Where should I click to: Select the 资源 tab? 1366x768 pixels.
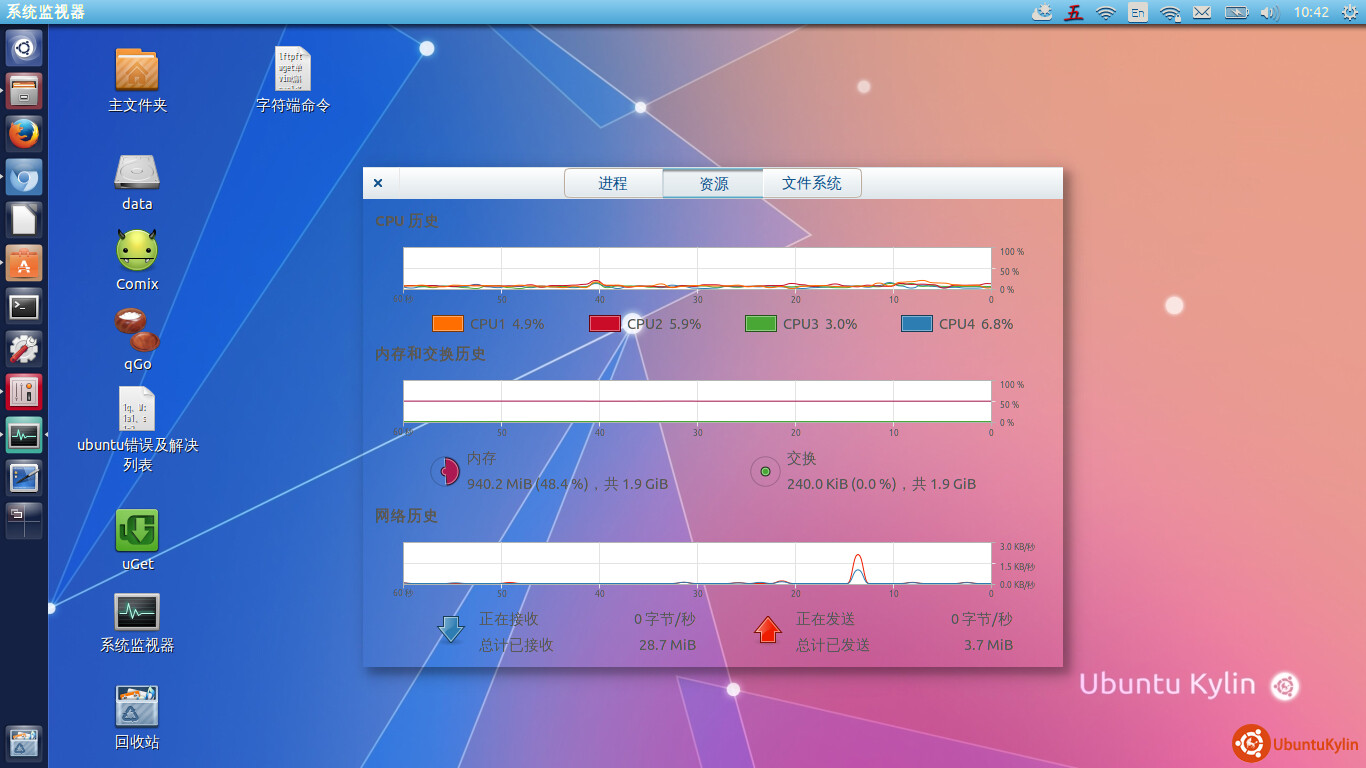click(713, 184)
